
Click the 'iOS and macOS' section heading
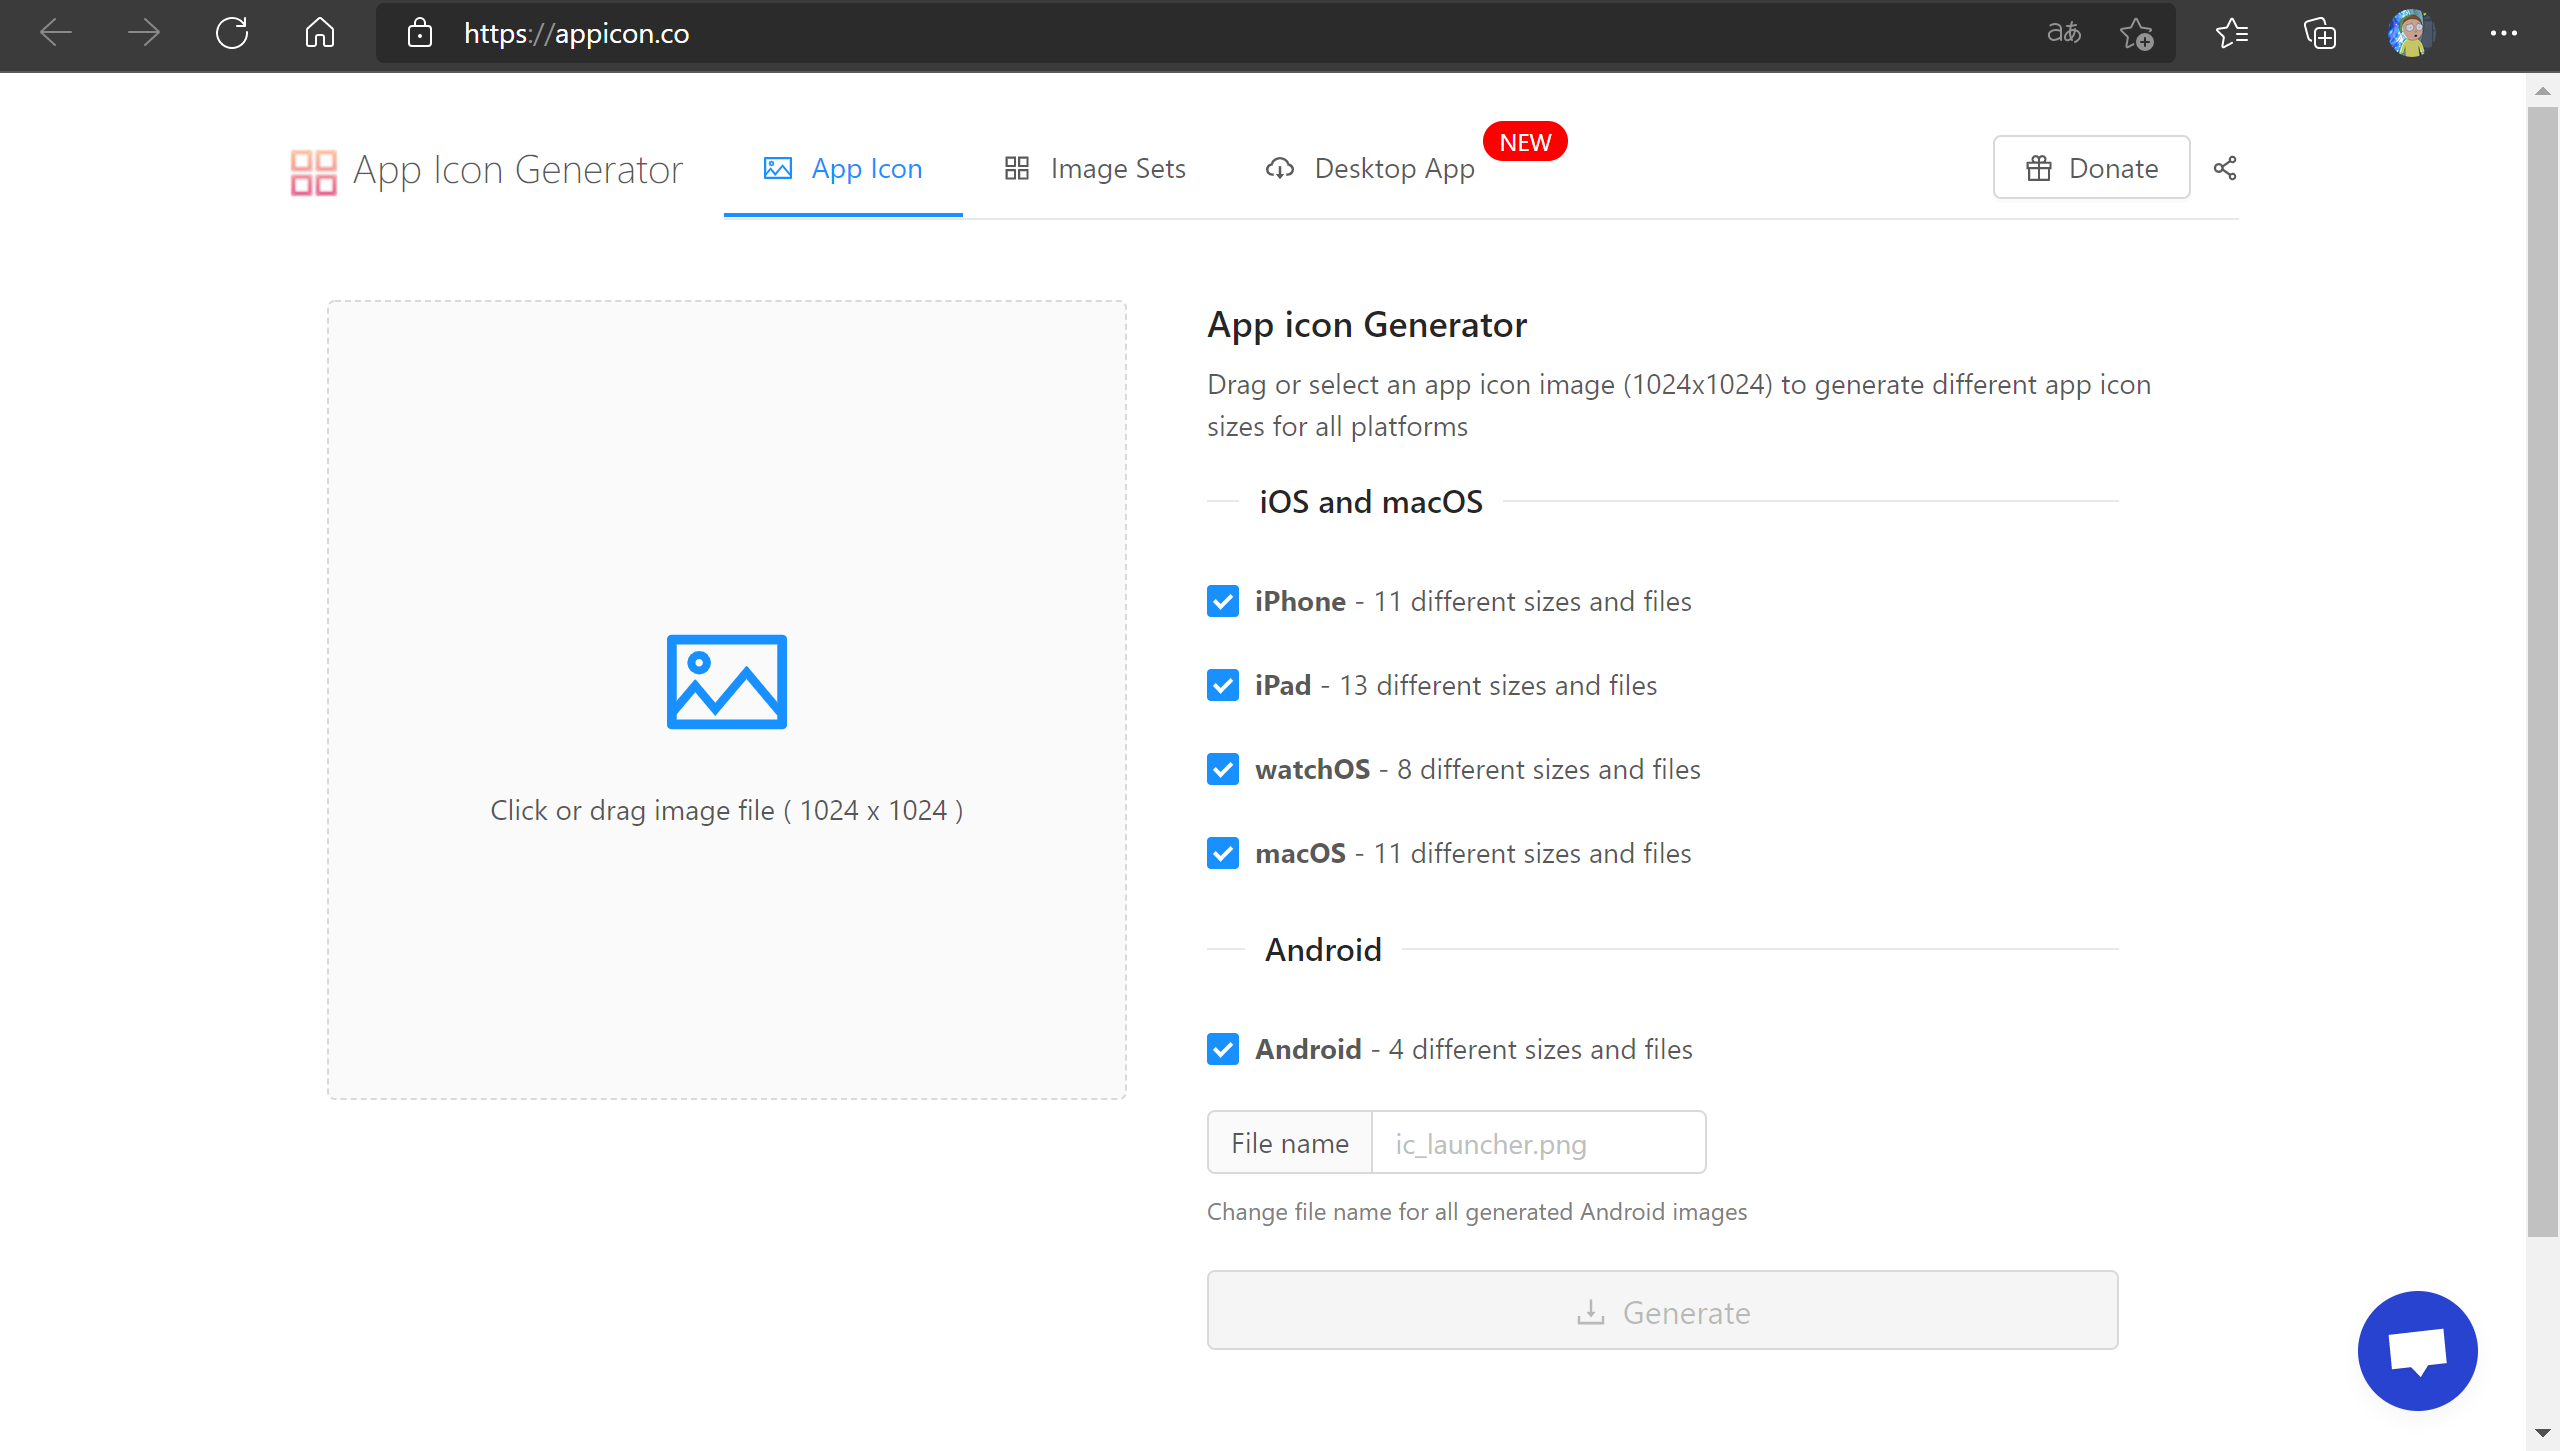pos(1371,502)
